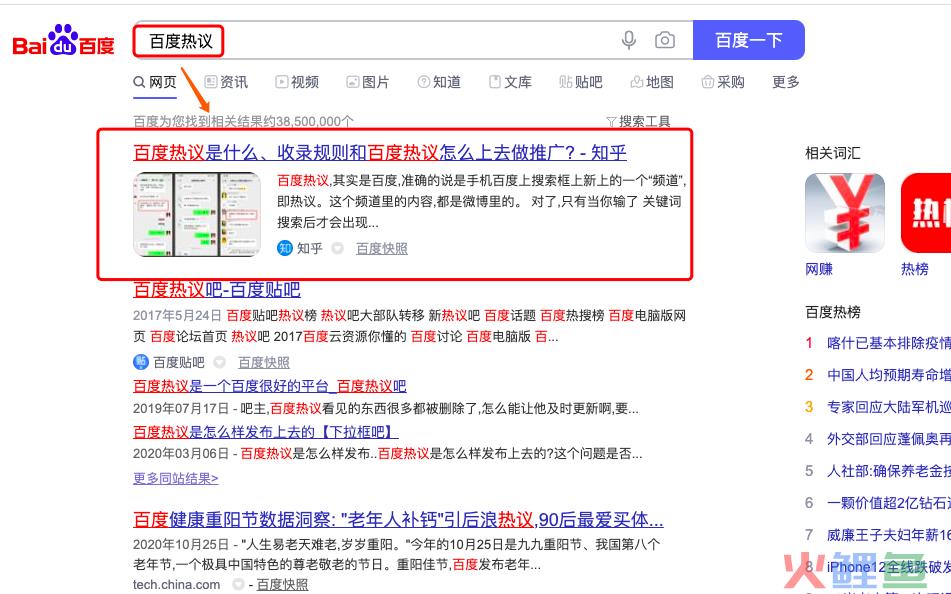This screenshot has height=594, width=951.
Task: Switch to the 网页 tab
Action: pyautogui.click(x=155, y=82)
